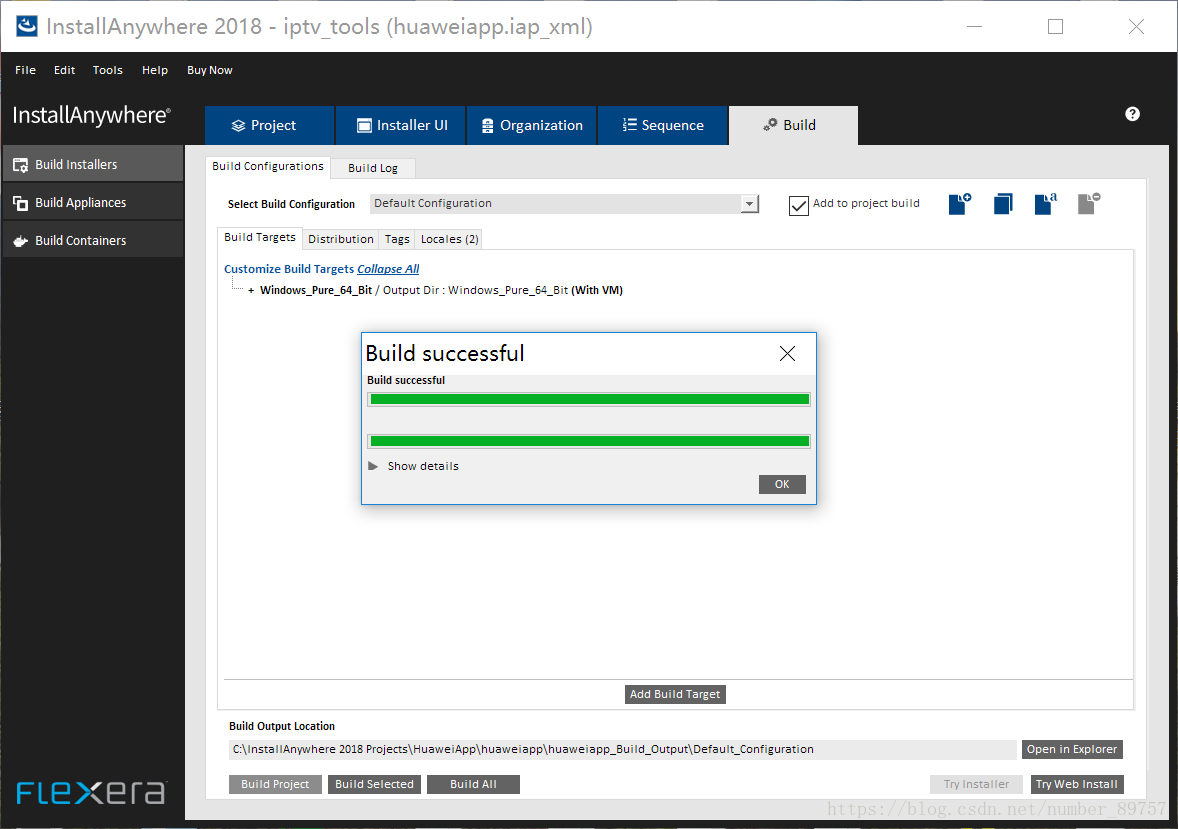Click the Build All button
Image resolution: width=1178 pixels, height=829 pixels.
pyautogui.click(x=473, y=784)
